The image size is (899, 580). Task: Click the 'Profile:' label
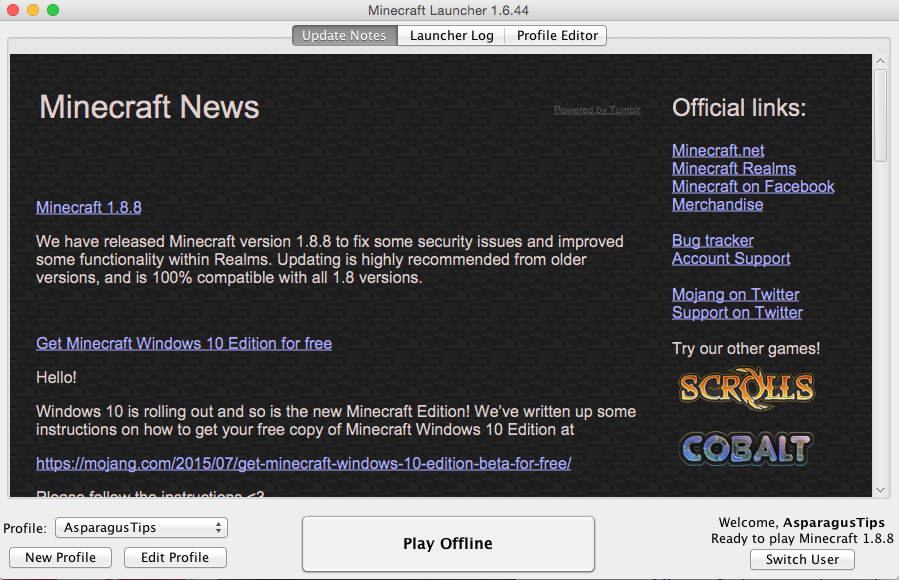(x=25, y=528)
